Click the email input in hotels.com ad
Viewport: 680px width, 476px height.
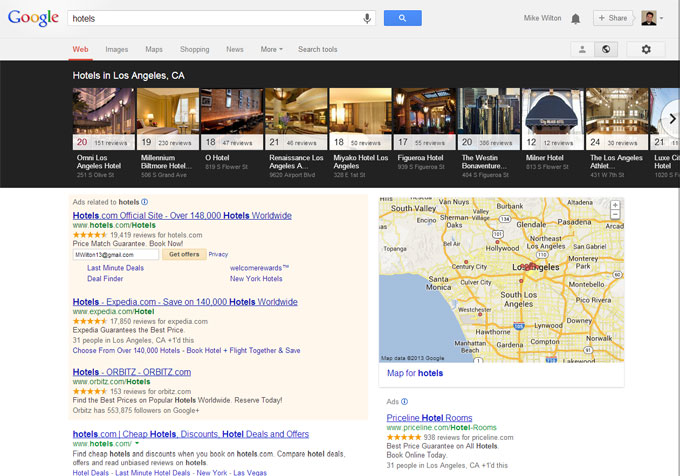pyautogui.click(x=115, y=254)
